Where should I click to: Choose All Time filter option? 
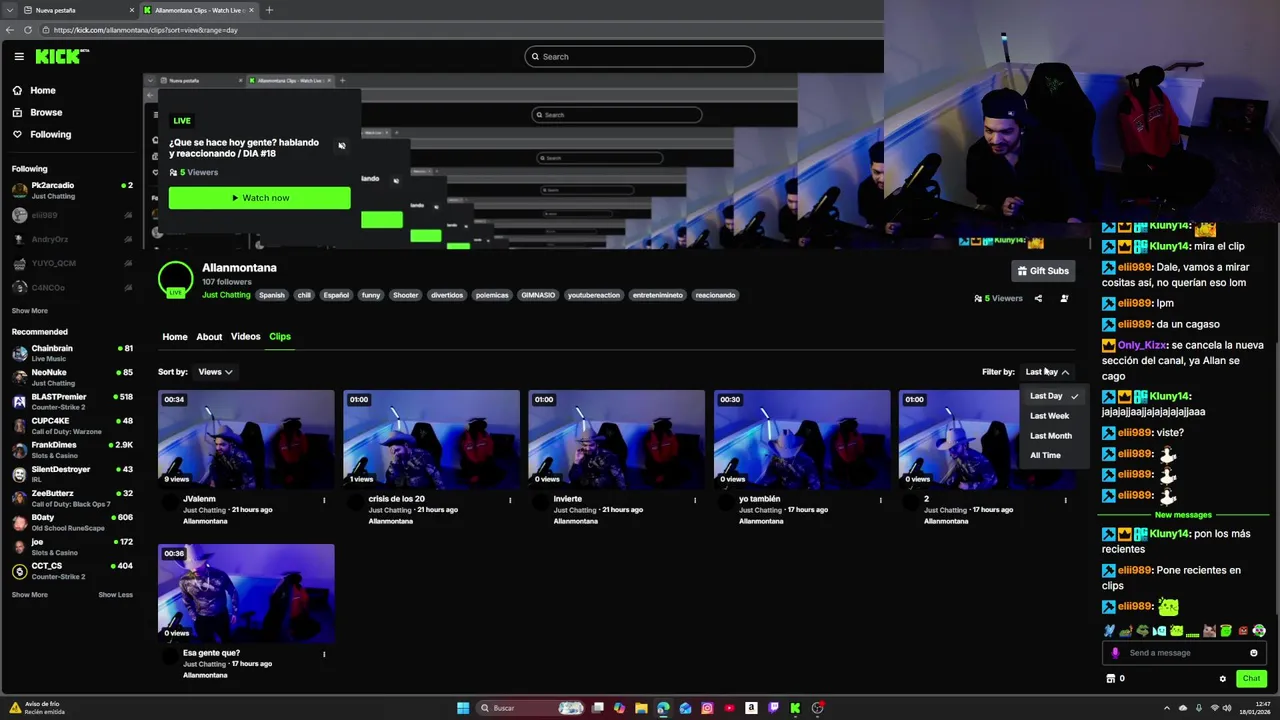point(1054,455)
